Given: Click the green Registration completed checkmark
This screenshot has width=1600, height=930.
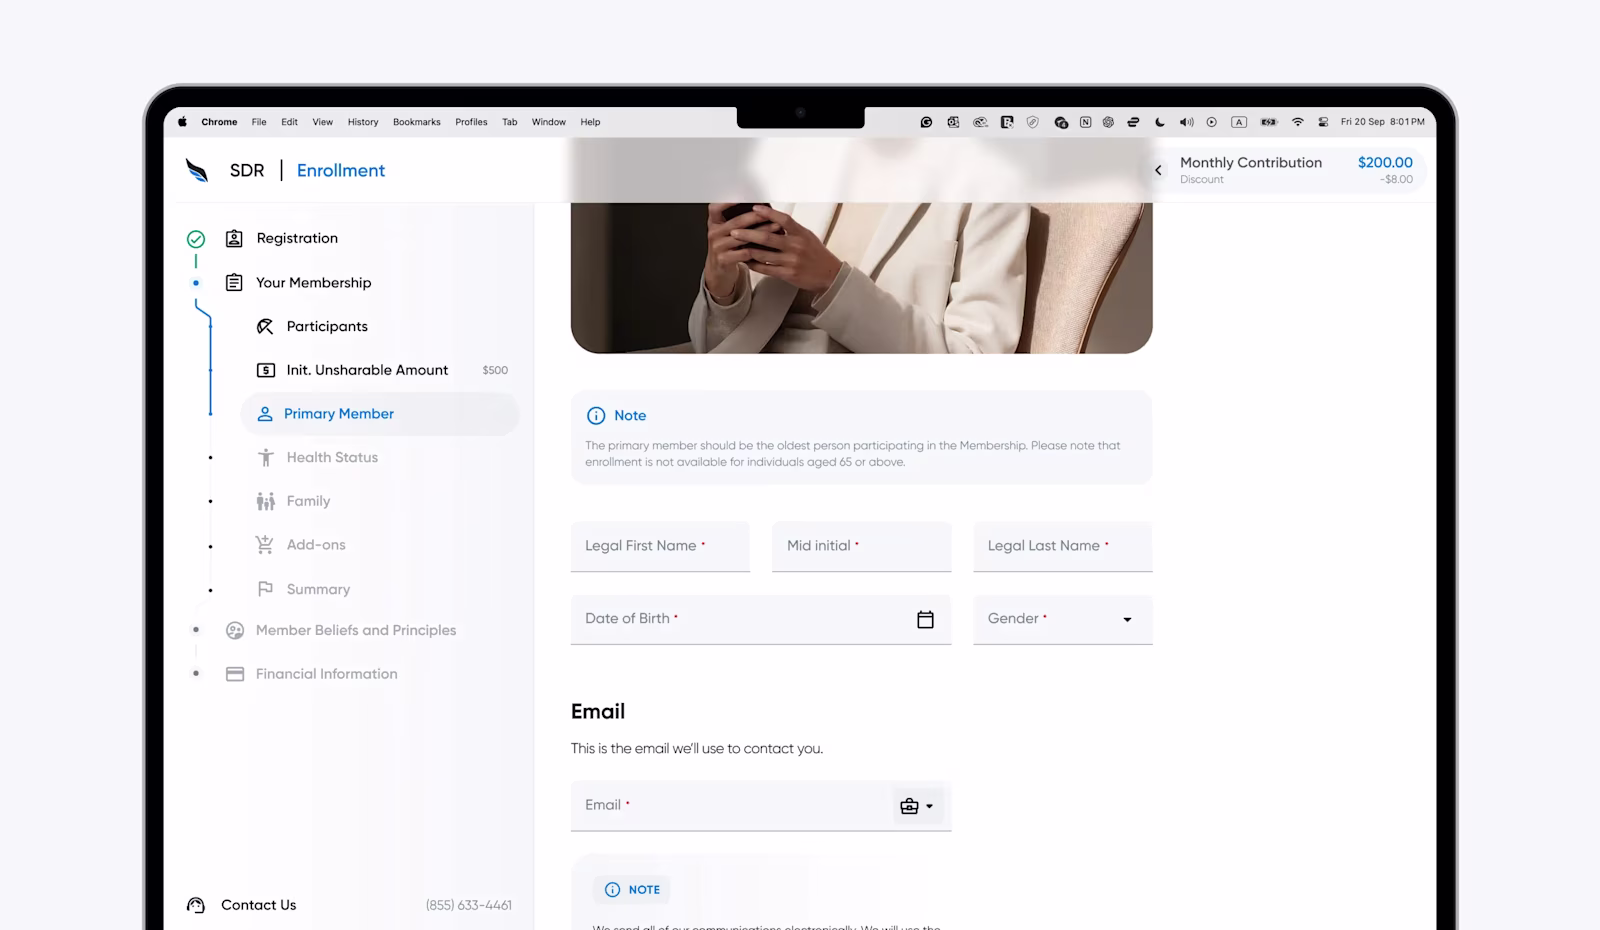Looking at the screenshot, I should click(196, 239).
